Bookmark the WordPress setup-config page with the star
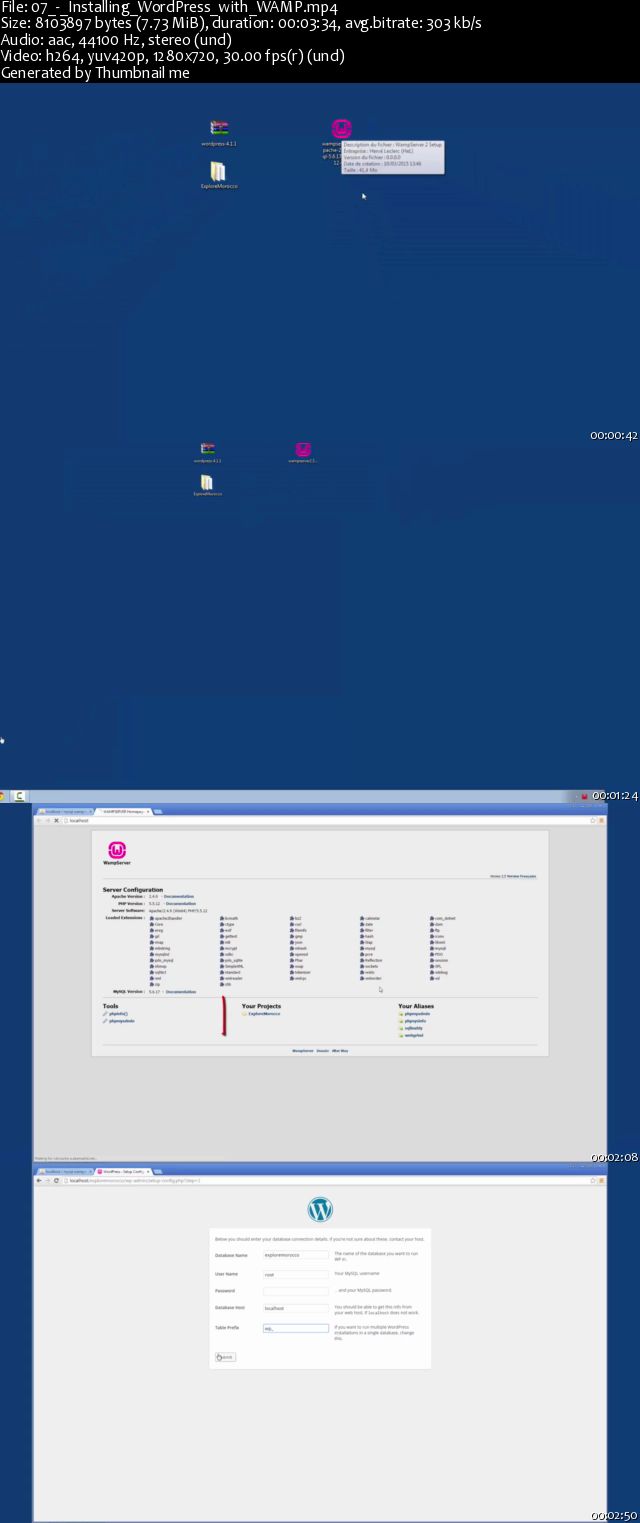Viewport: 640px width, 1523px height. tap(593, 1180)
